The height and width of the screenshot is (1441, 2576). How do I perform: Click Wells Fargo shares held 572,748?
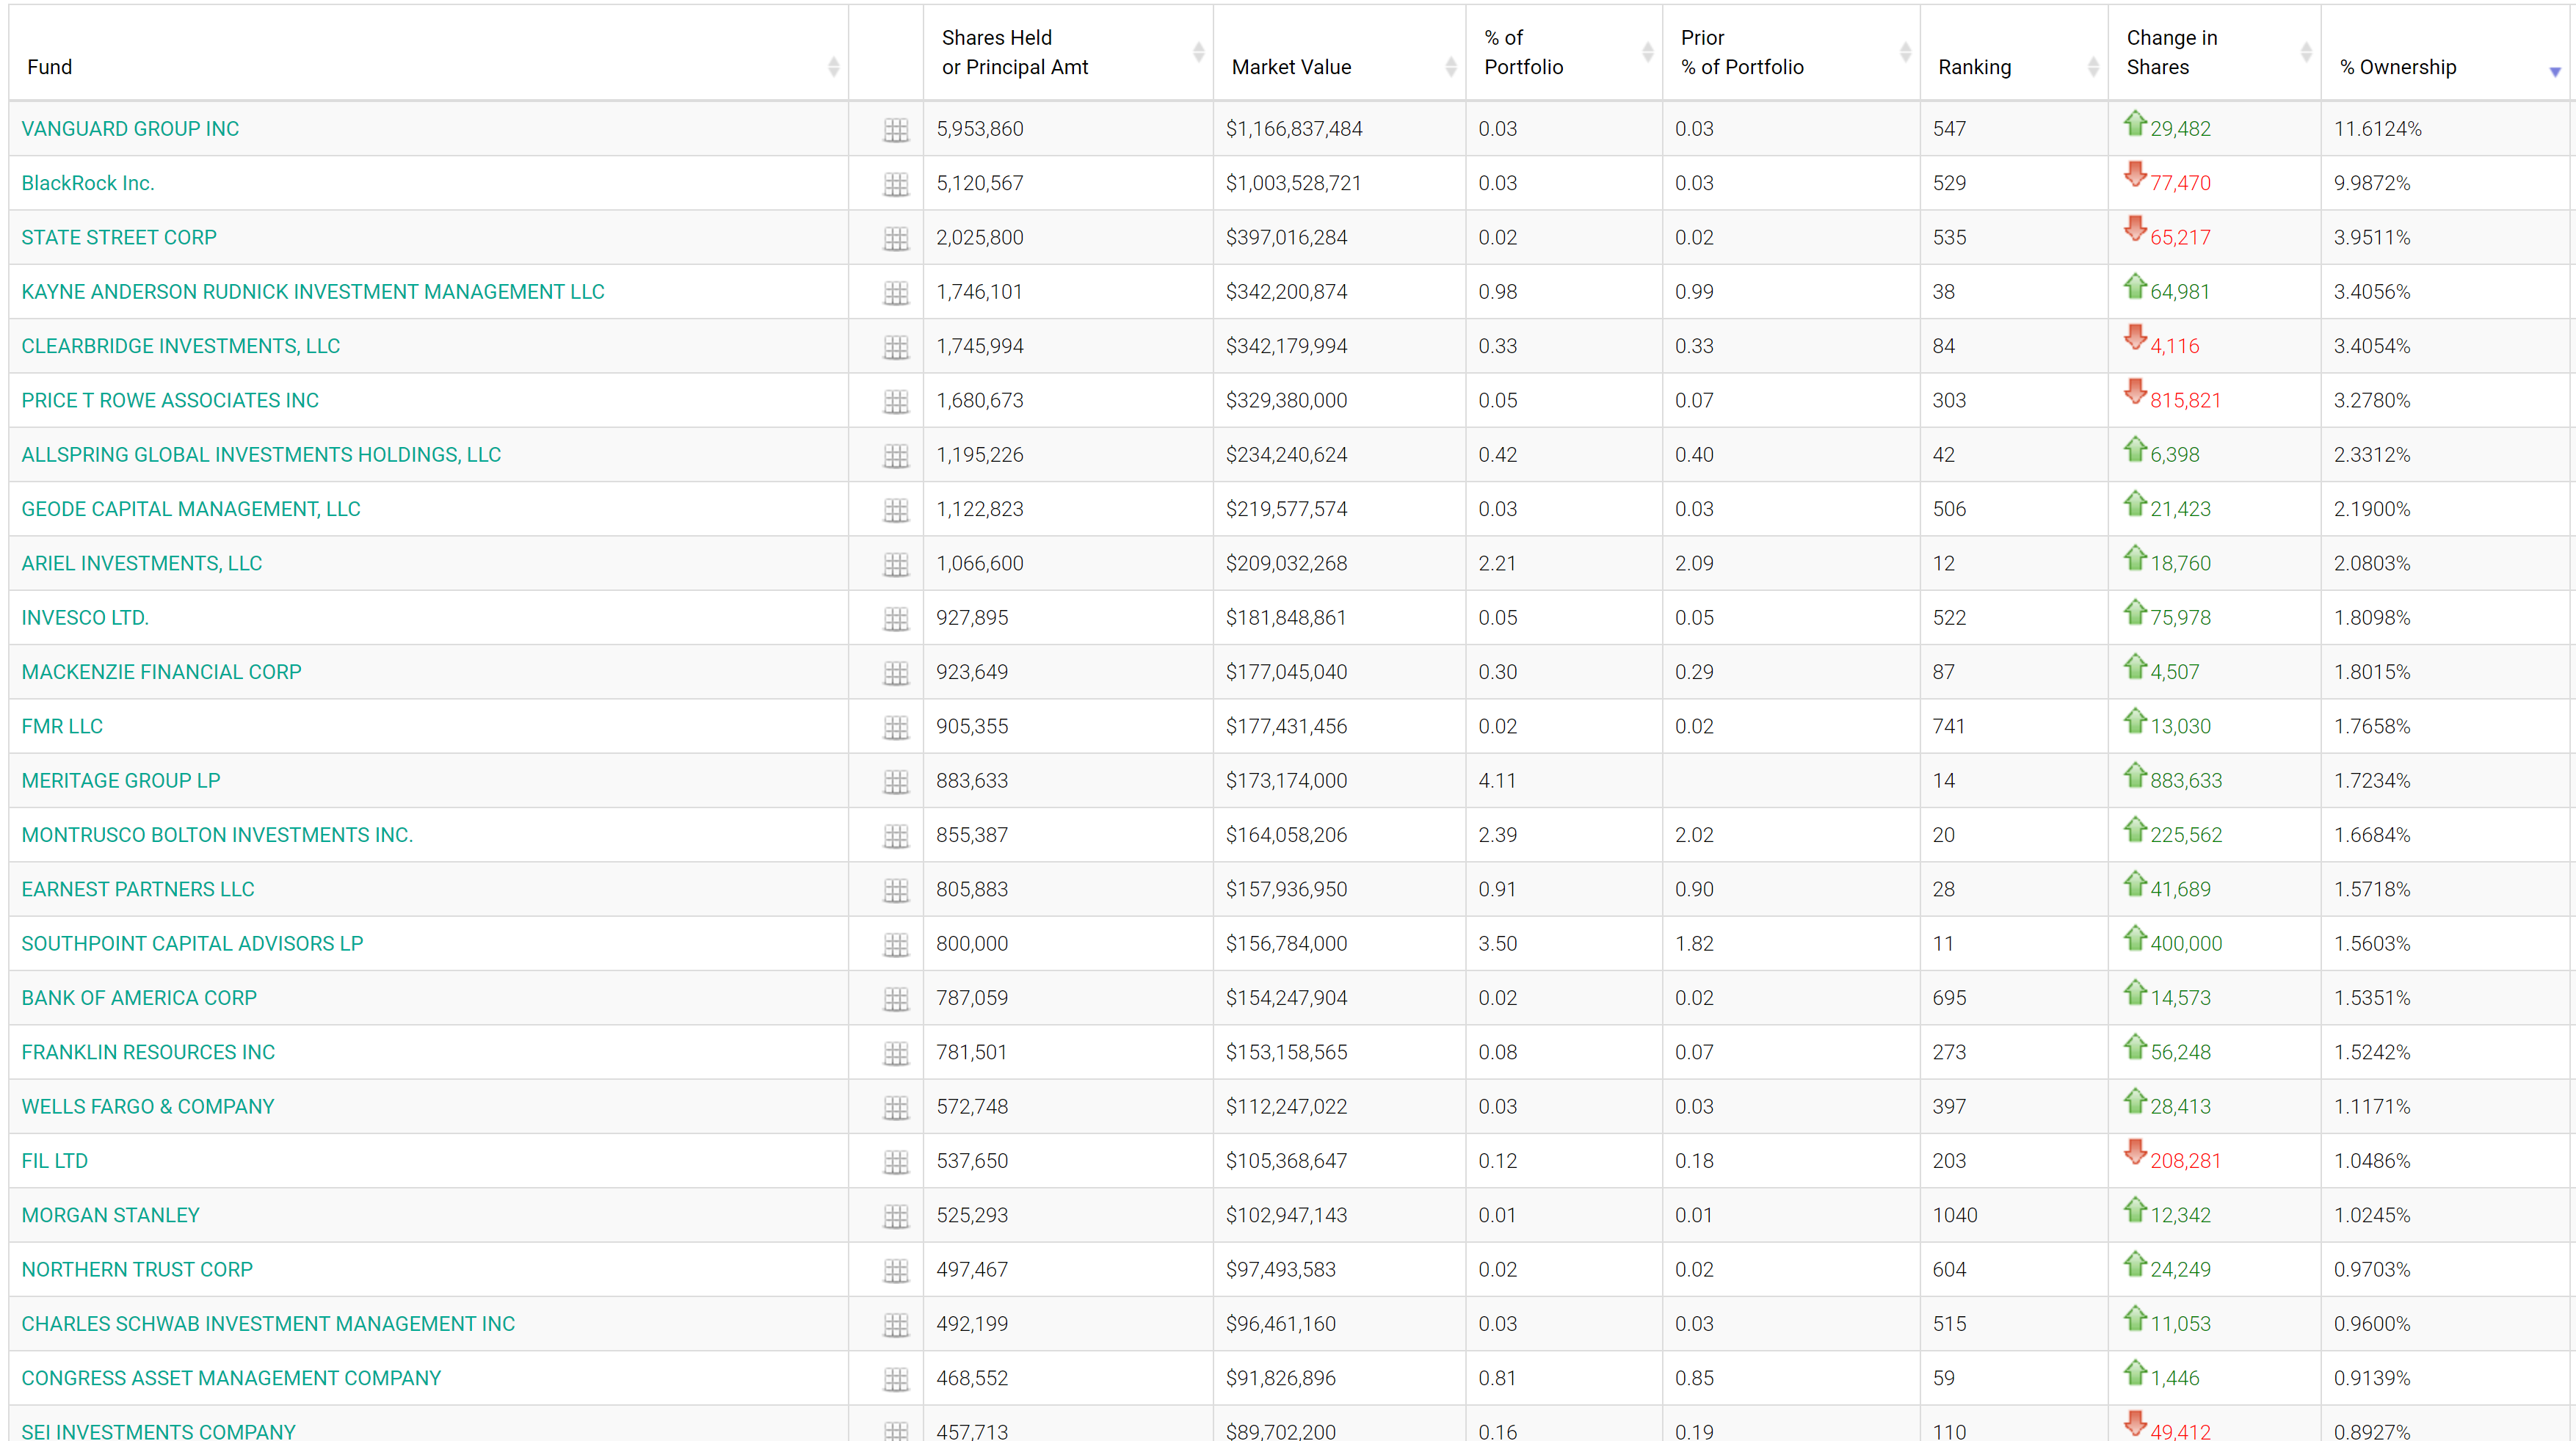972,1107
